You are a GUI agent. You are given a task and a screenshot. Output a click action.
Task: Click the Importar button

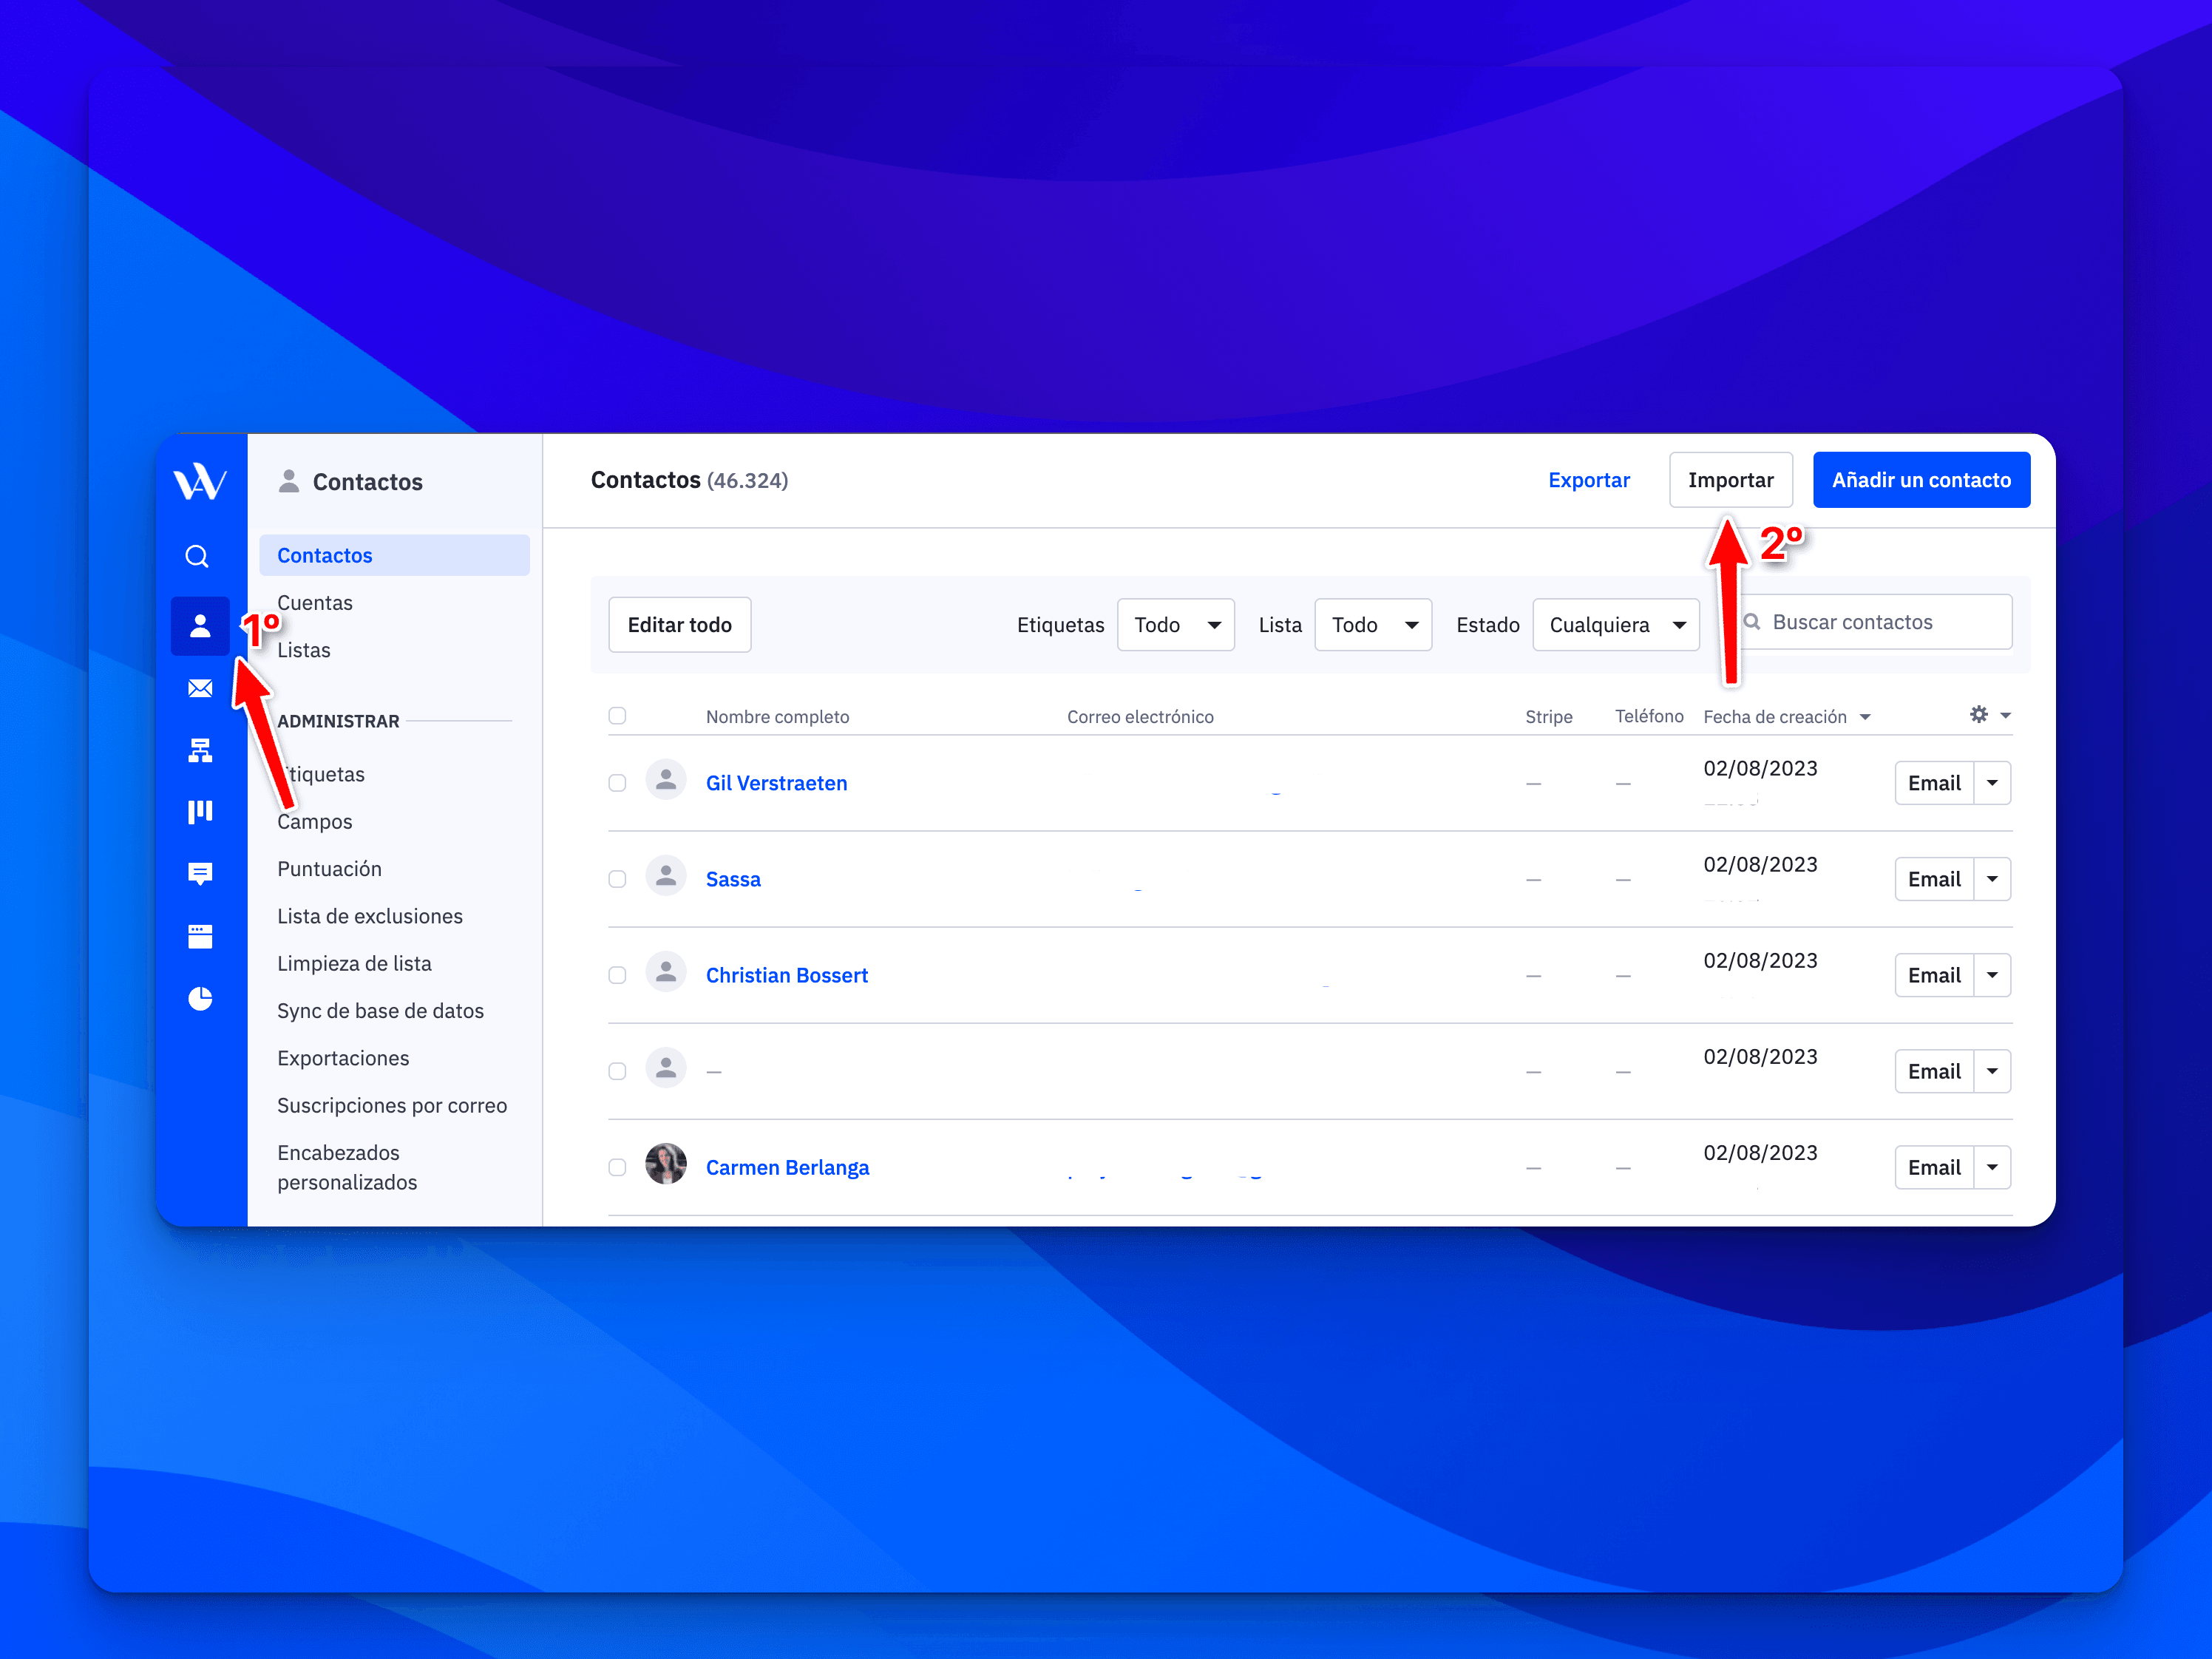point(1731,480)
